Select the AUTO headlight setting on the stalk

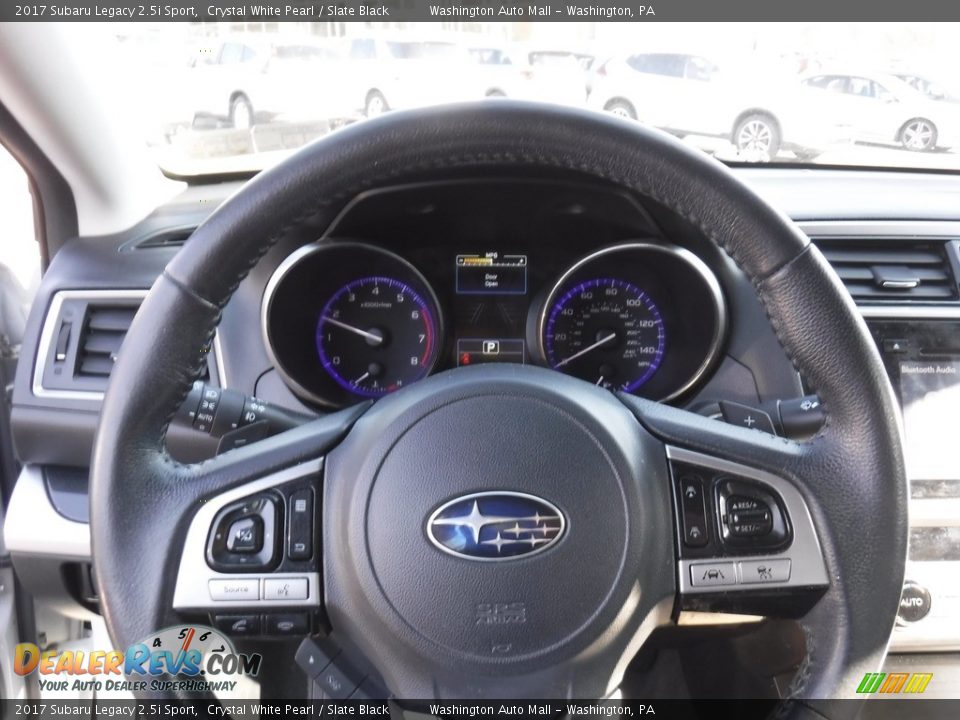coord(204,418)
